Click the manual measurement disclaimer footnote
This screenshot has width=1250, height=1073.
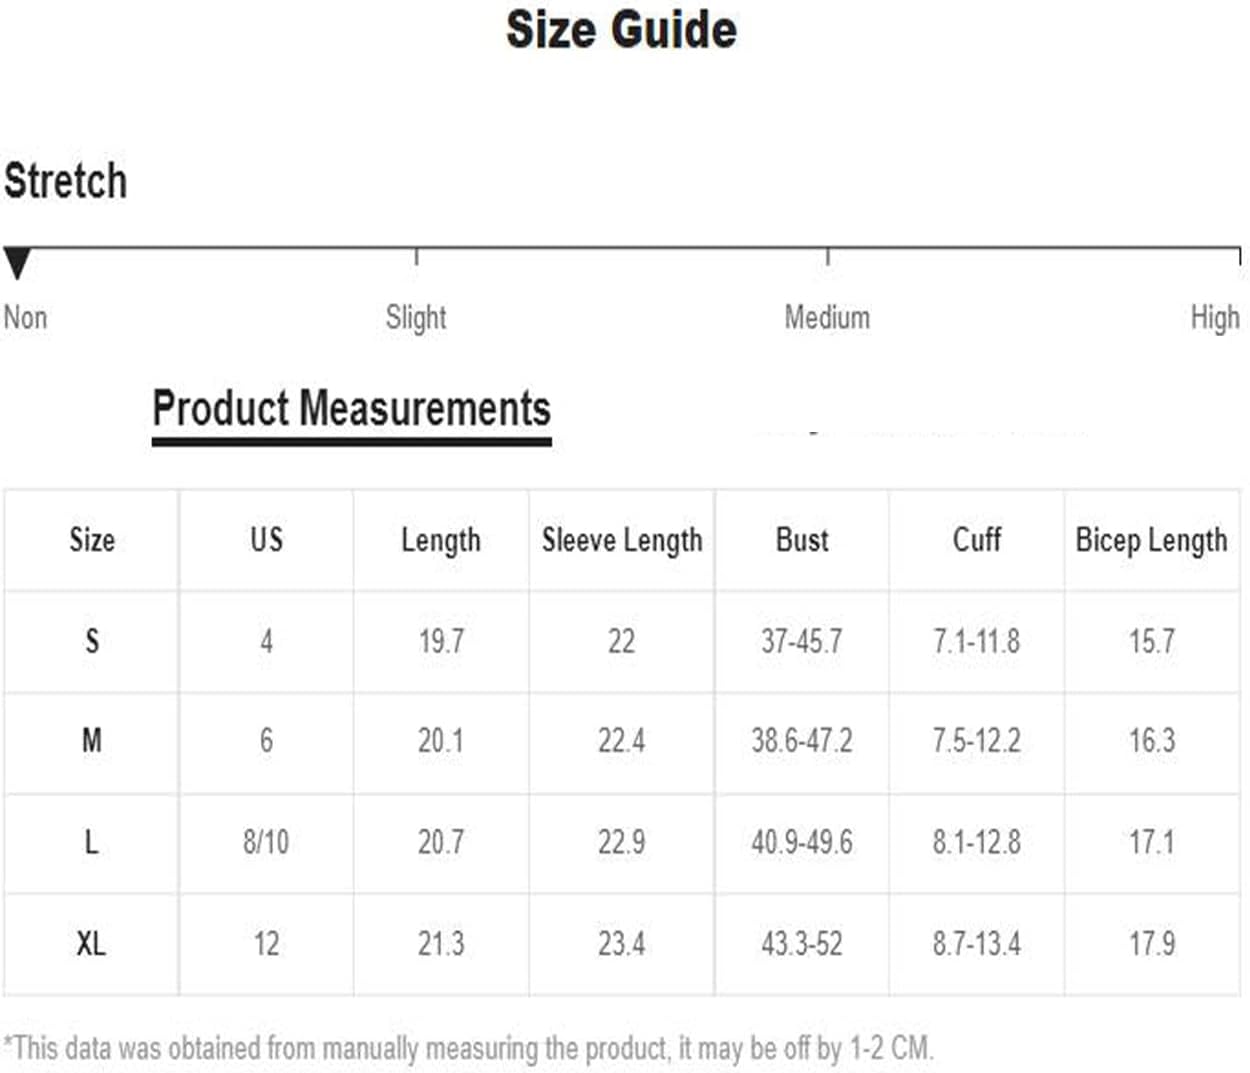coord(468,1048)
